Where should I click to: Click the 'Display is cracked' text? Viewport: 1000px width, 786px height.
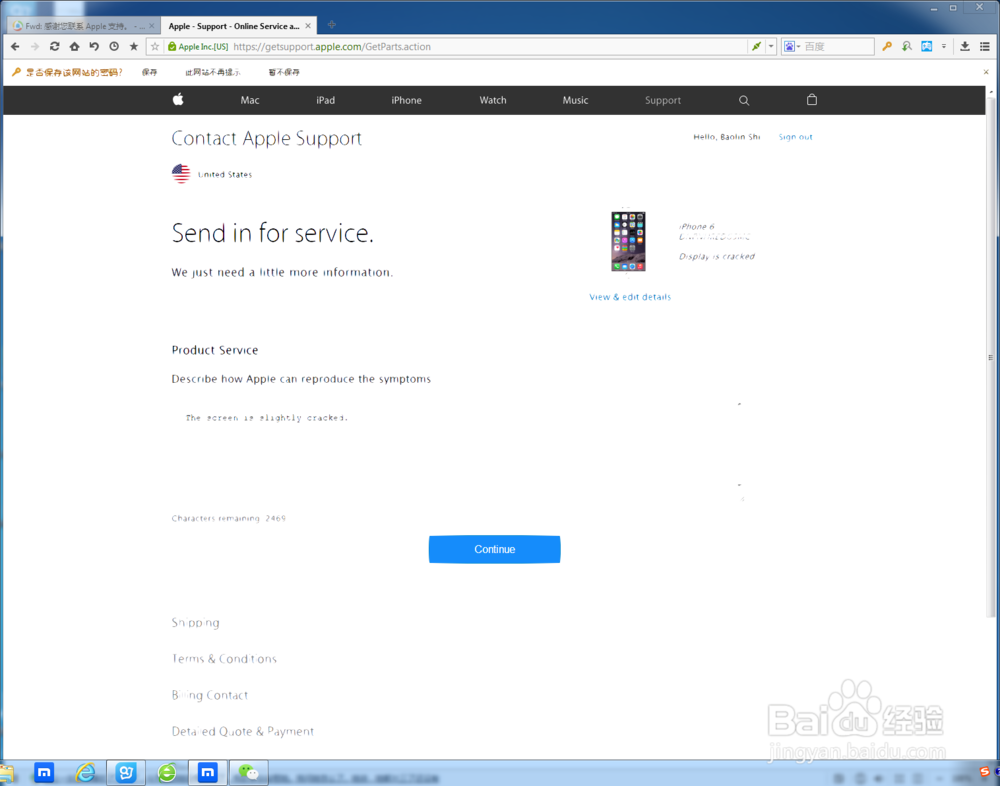717,256
